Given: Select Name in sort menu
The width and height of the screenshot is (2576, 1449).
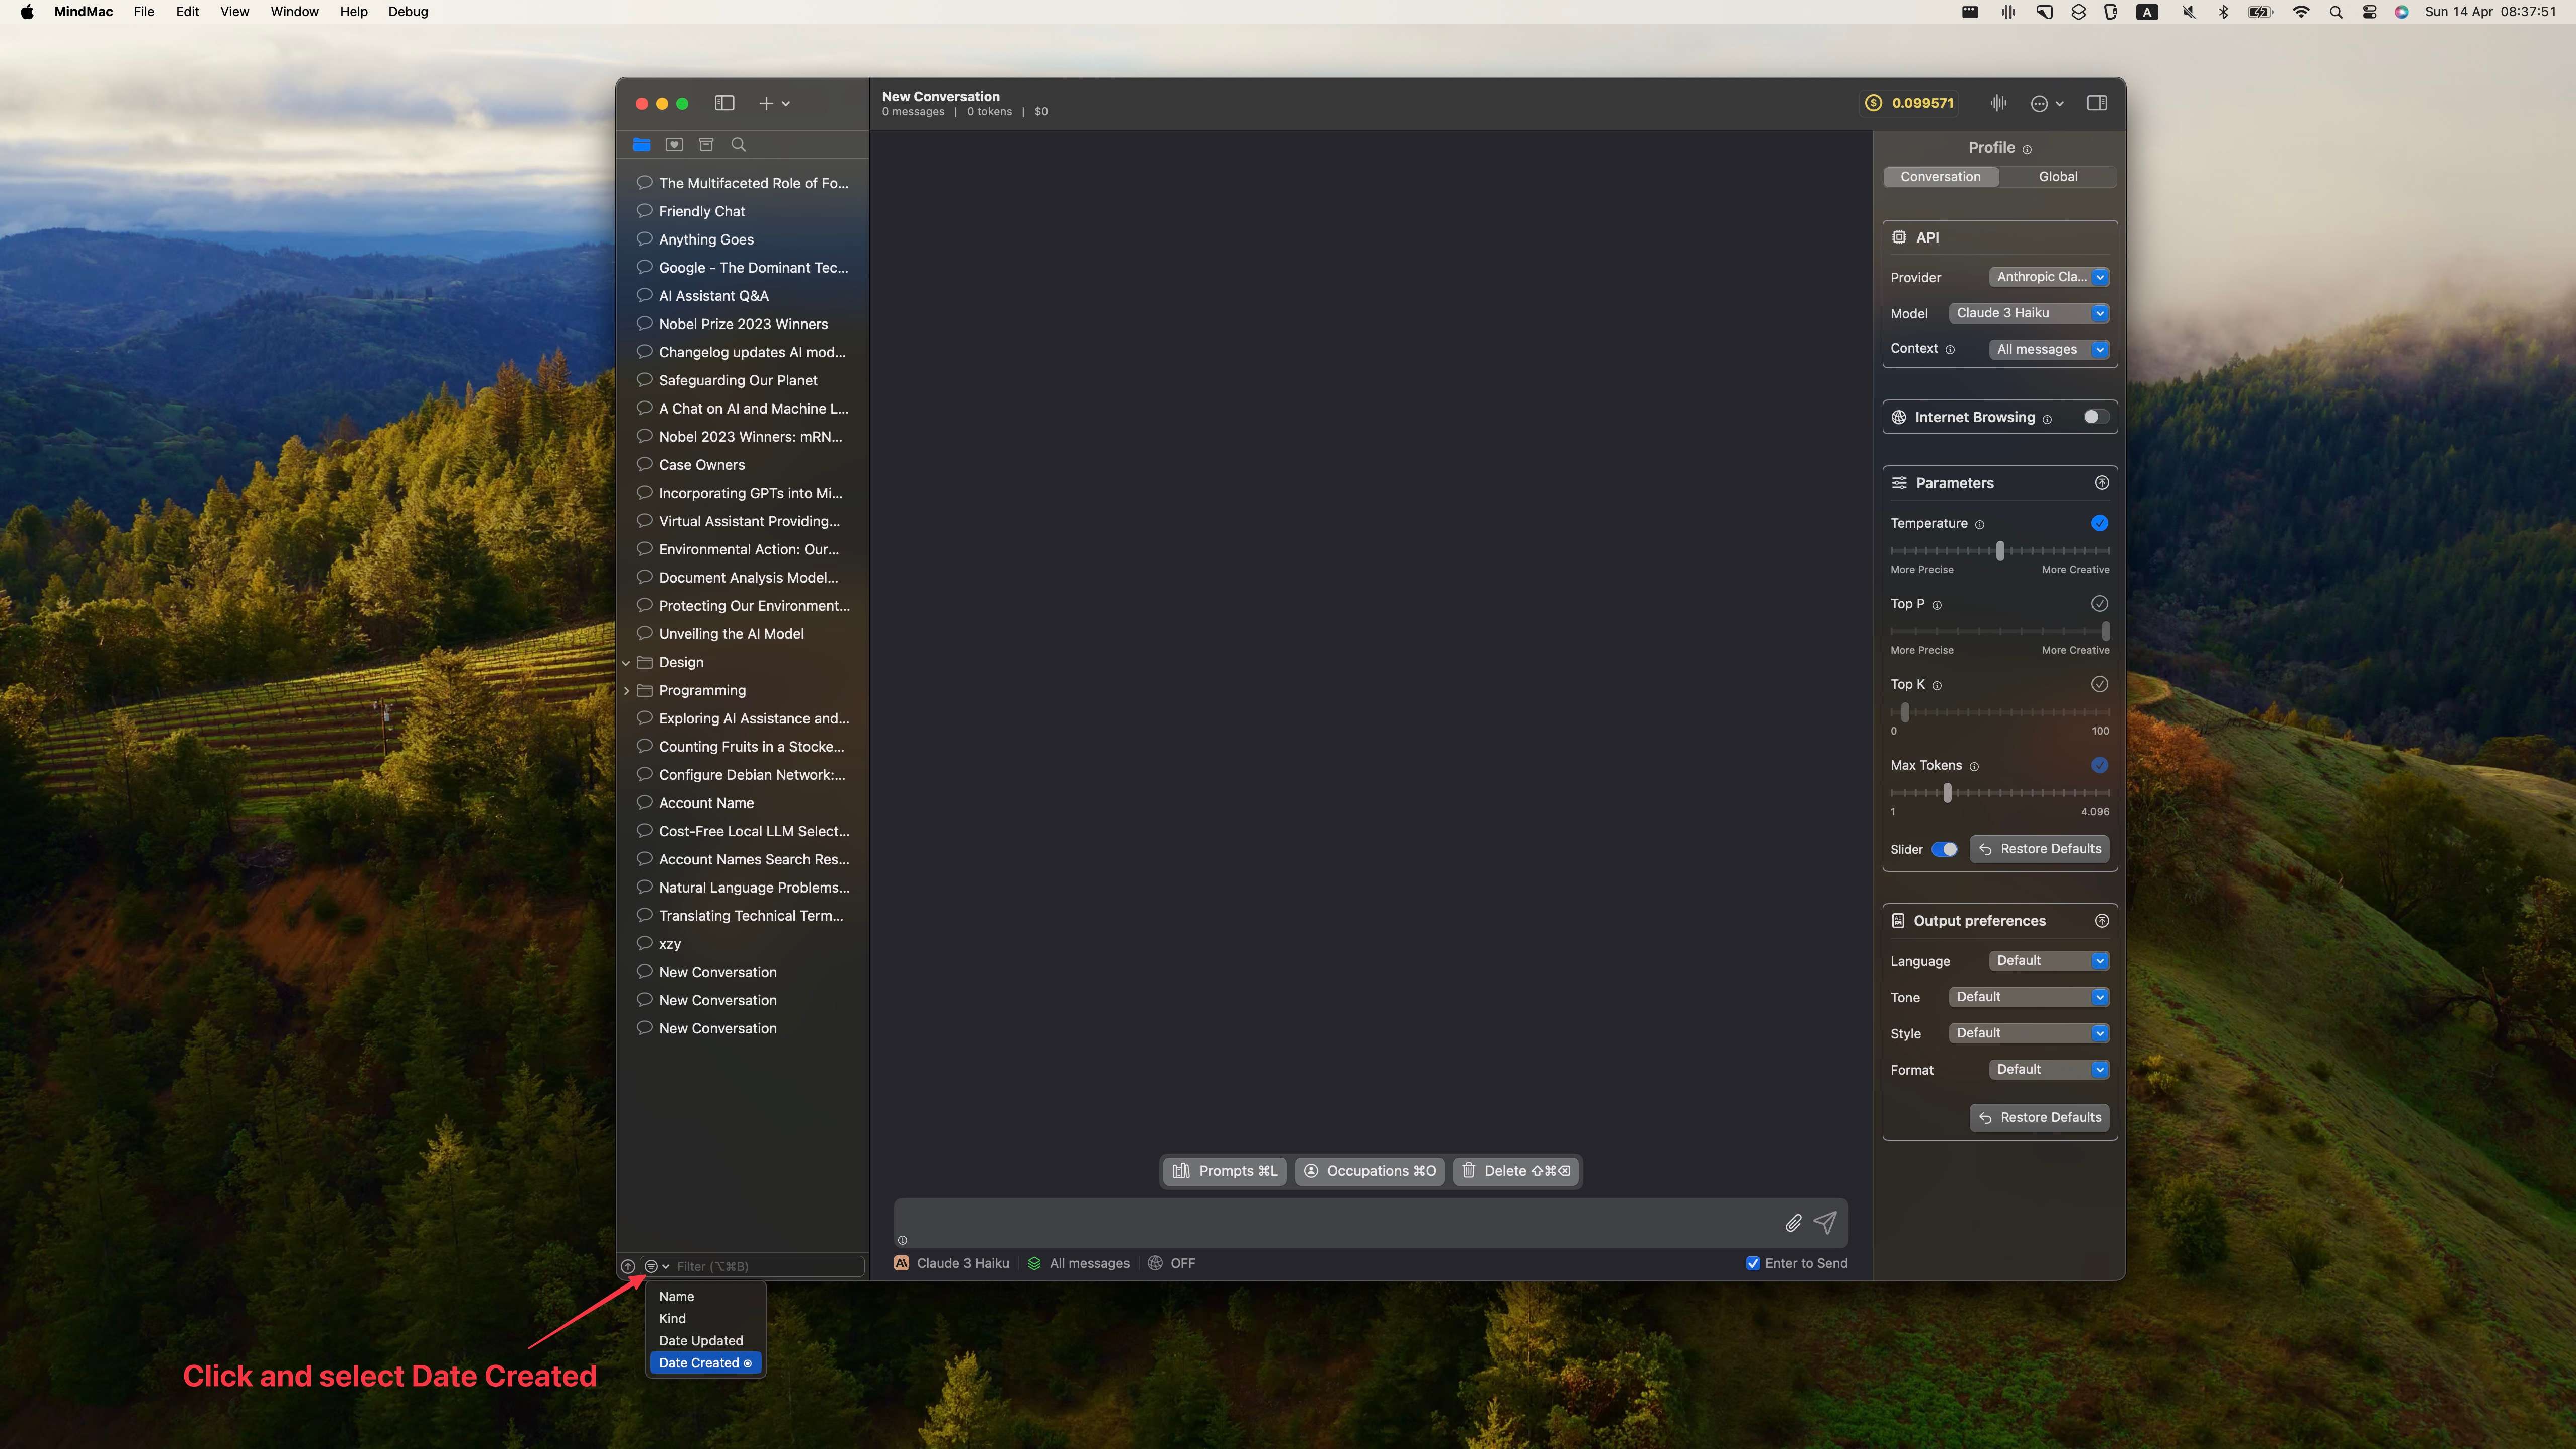Looking at the screenshot, I should coord(705,1296).
